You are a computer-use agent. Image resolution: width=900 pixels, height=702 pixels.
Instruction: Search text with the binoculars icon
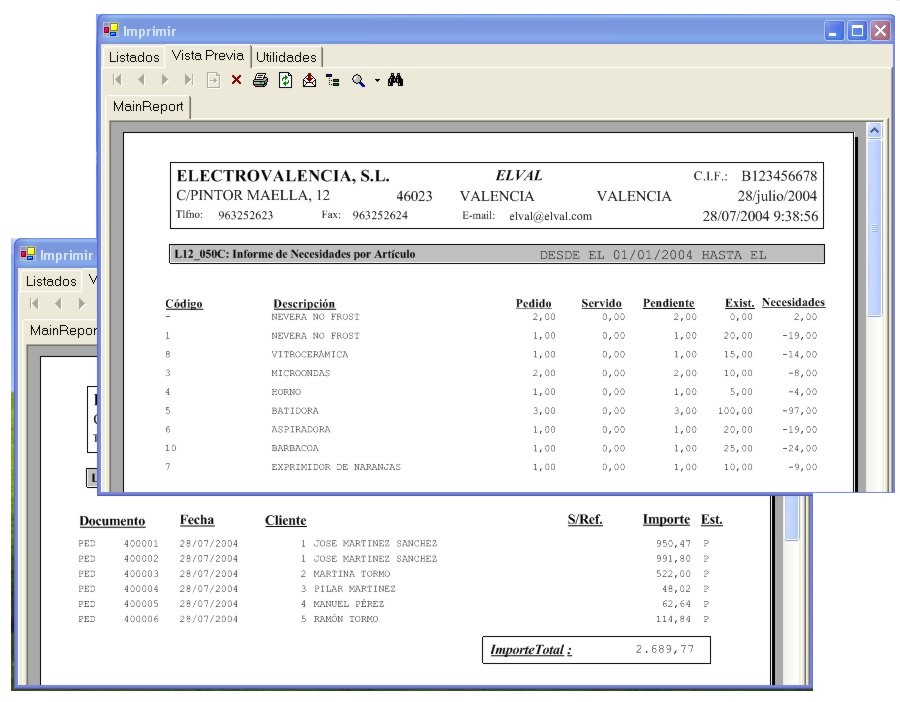395,80
